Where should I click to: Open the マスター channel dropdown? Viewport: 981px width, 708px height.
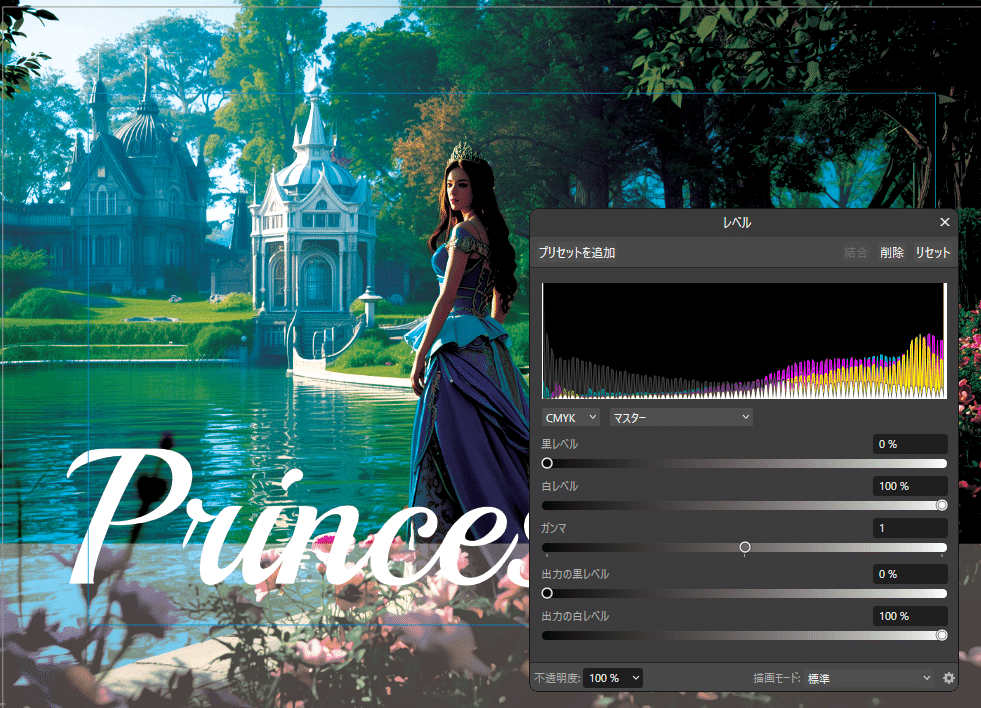pyautogui.click(x=681, y=417)
